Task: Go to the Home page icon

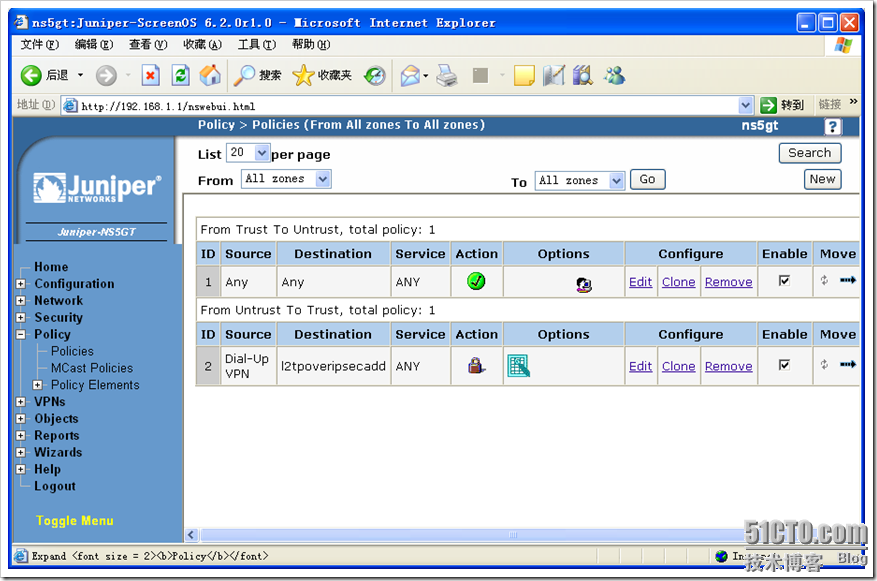Action: 210,75
